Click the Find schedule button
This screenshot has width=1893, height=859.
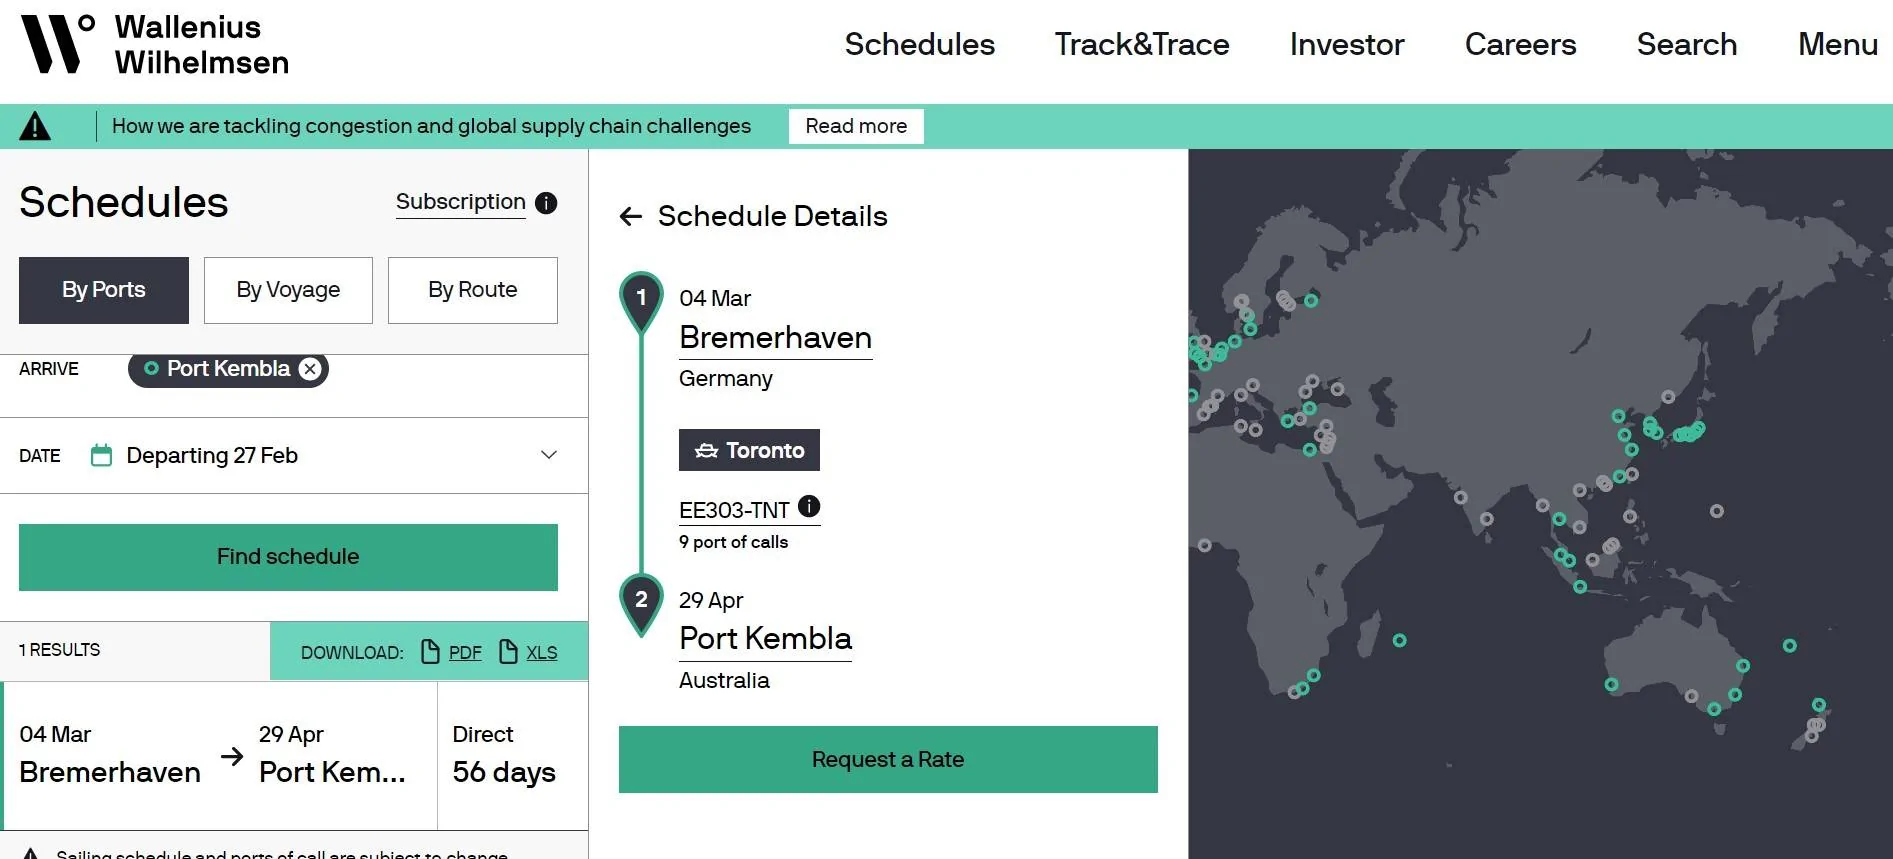pyautogui.click(x=288, y=557)
